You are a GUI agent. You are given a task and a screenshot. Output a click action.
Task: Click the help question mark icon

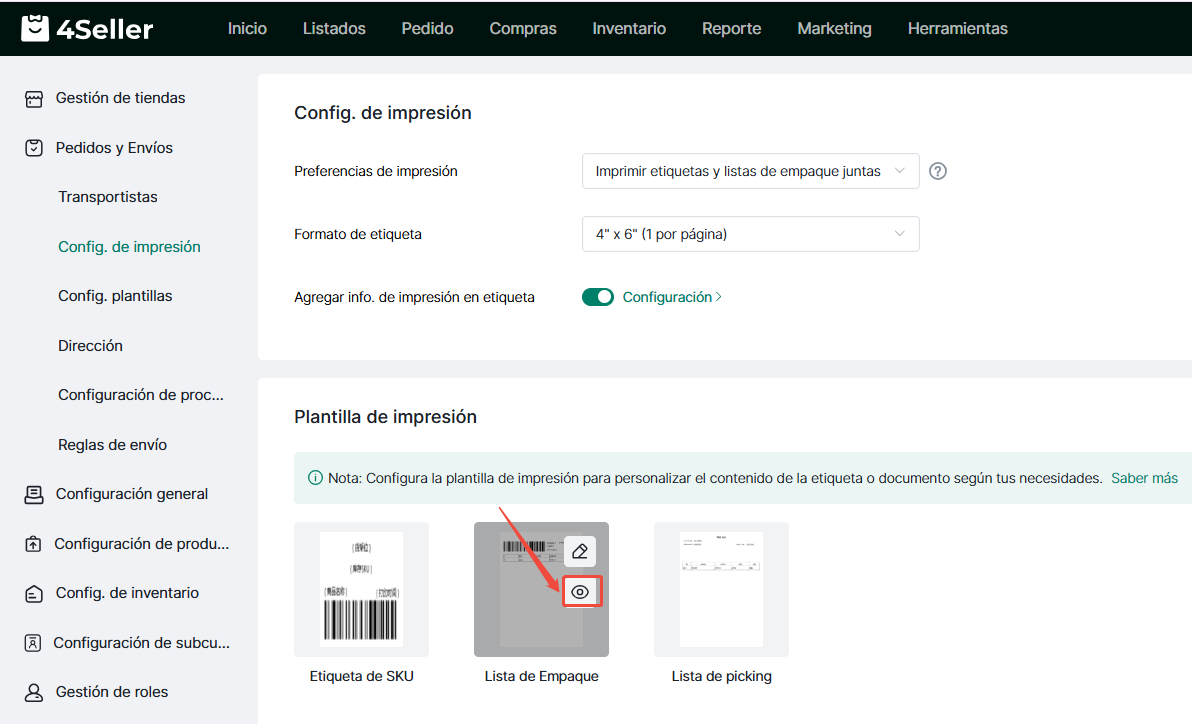(x=937, y=171)
